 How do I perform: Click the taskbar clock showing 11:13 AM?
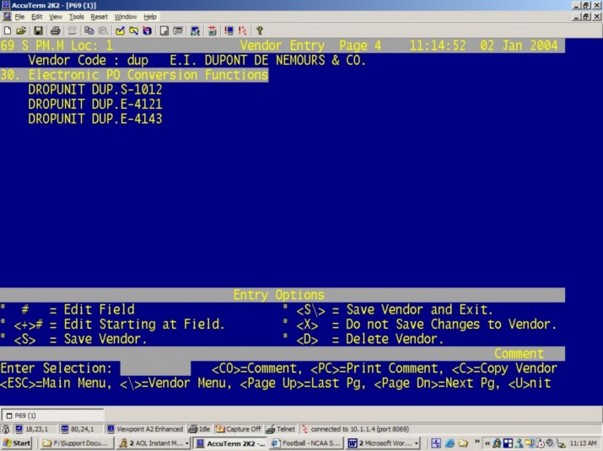[583, 444]
